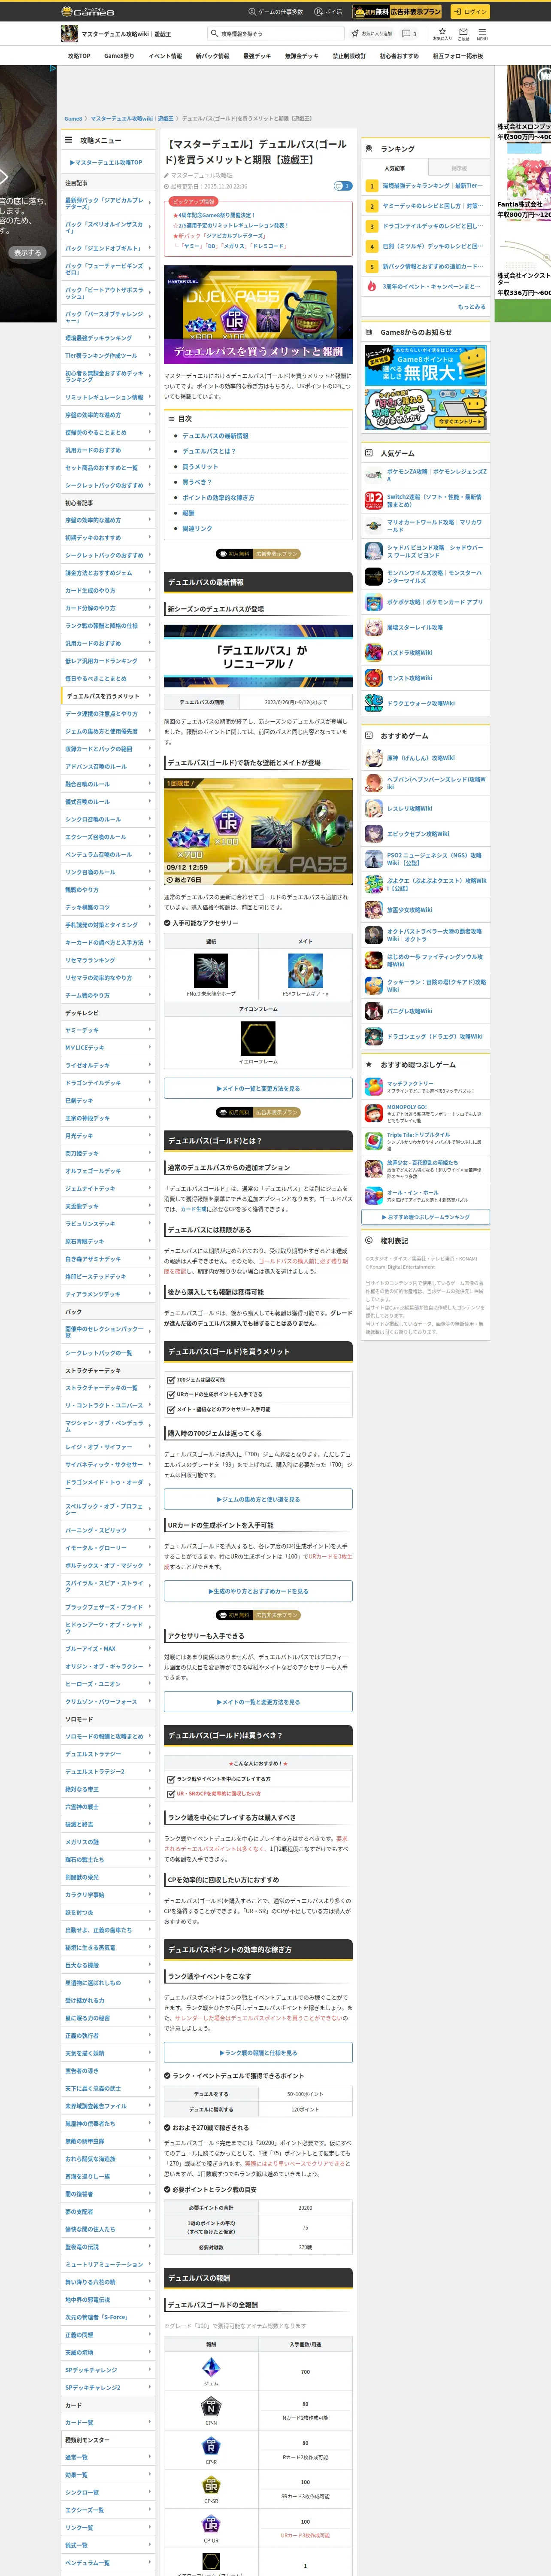Screen dimensions: 551x2576
Task: Click the article's blue comment count badge
Action: pyautogui.click(x=342, y=186)
